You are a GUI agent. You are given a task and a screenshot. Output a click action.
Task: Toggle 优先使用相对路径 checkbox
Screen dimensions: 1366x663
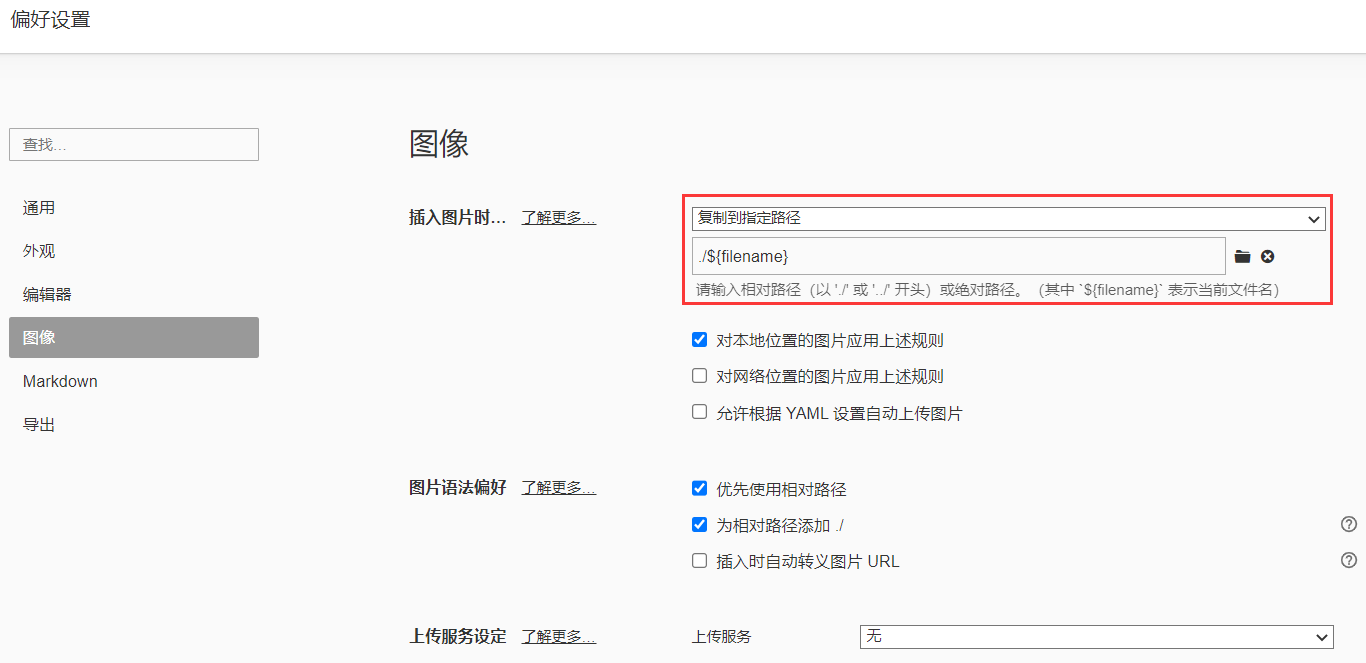point(700,489)
